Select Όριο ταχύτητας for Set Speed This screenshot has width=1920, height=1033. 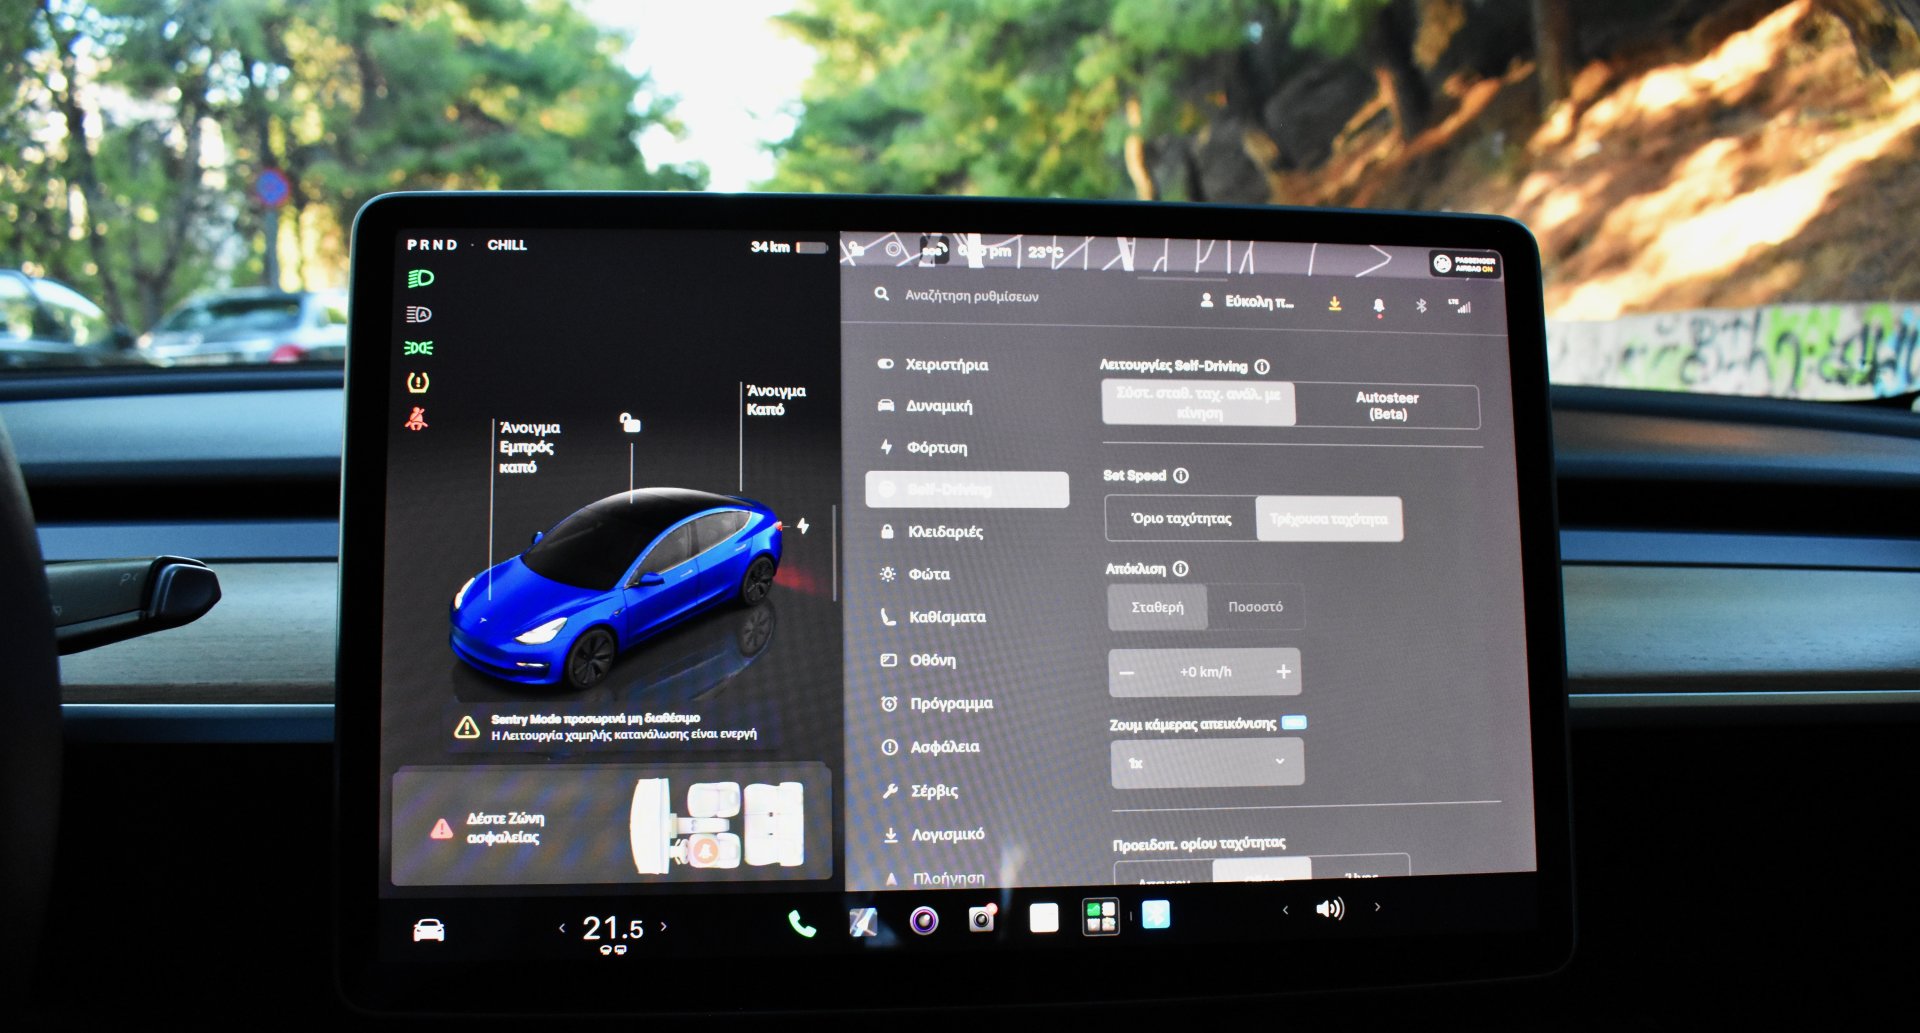pos(1181,518)
